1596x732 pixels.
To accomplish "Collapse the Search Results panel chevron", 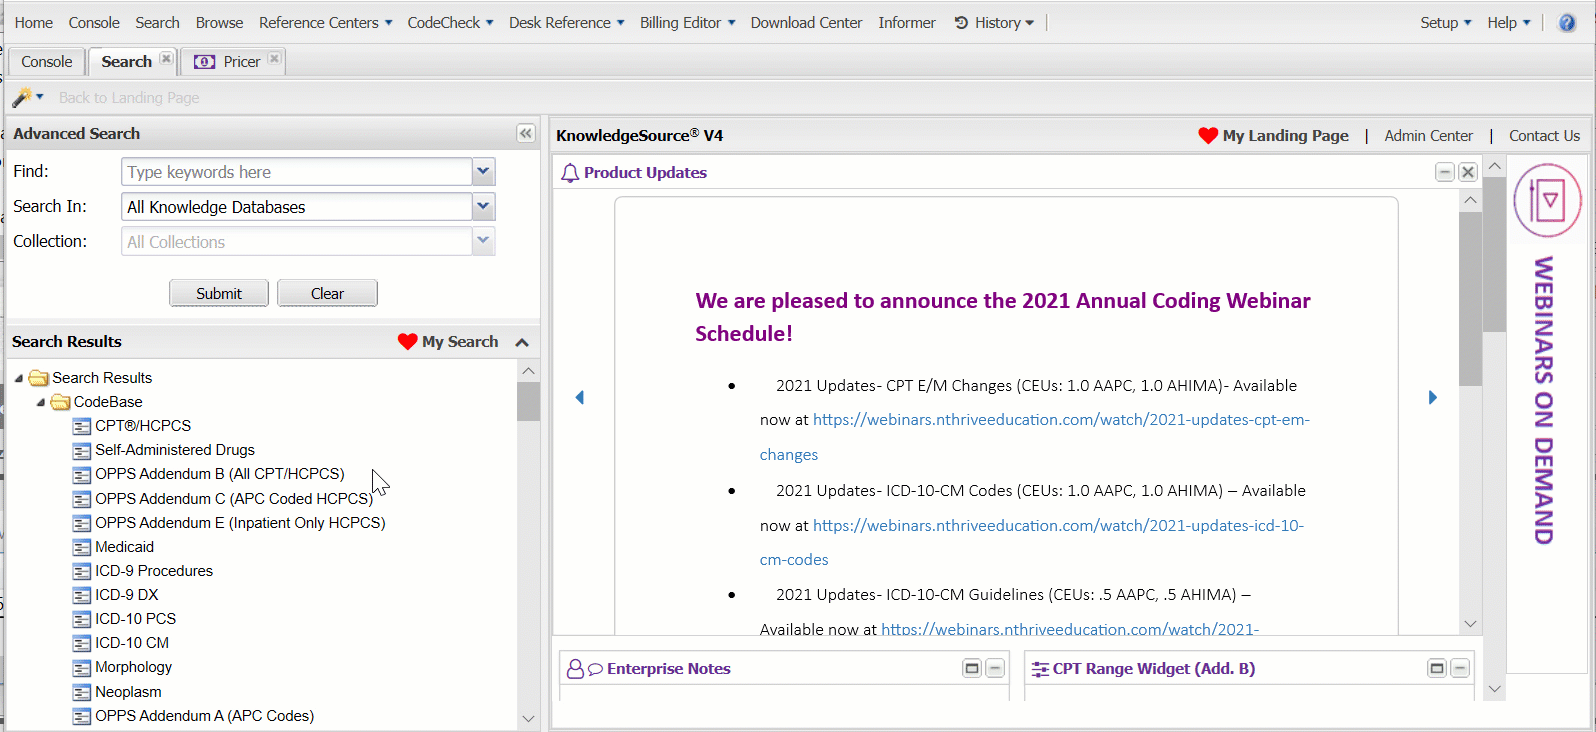I will click(521, 342).
